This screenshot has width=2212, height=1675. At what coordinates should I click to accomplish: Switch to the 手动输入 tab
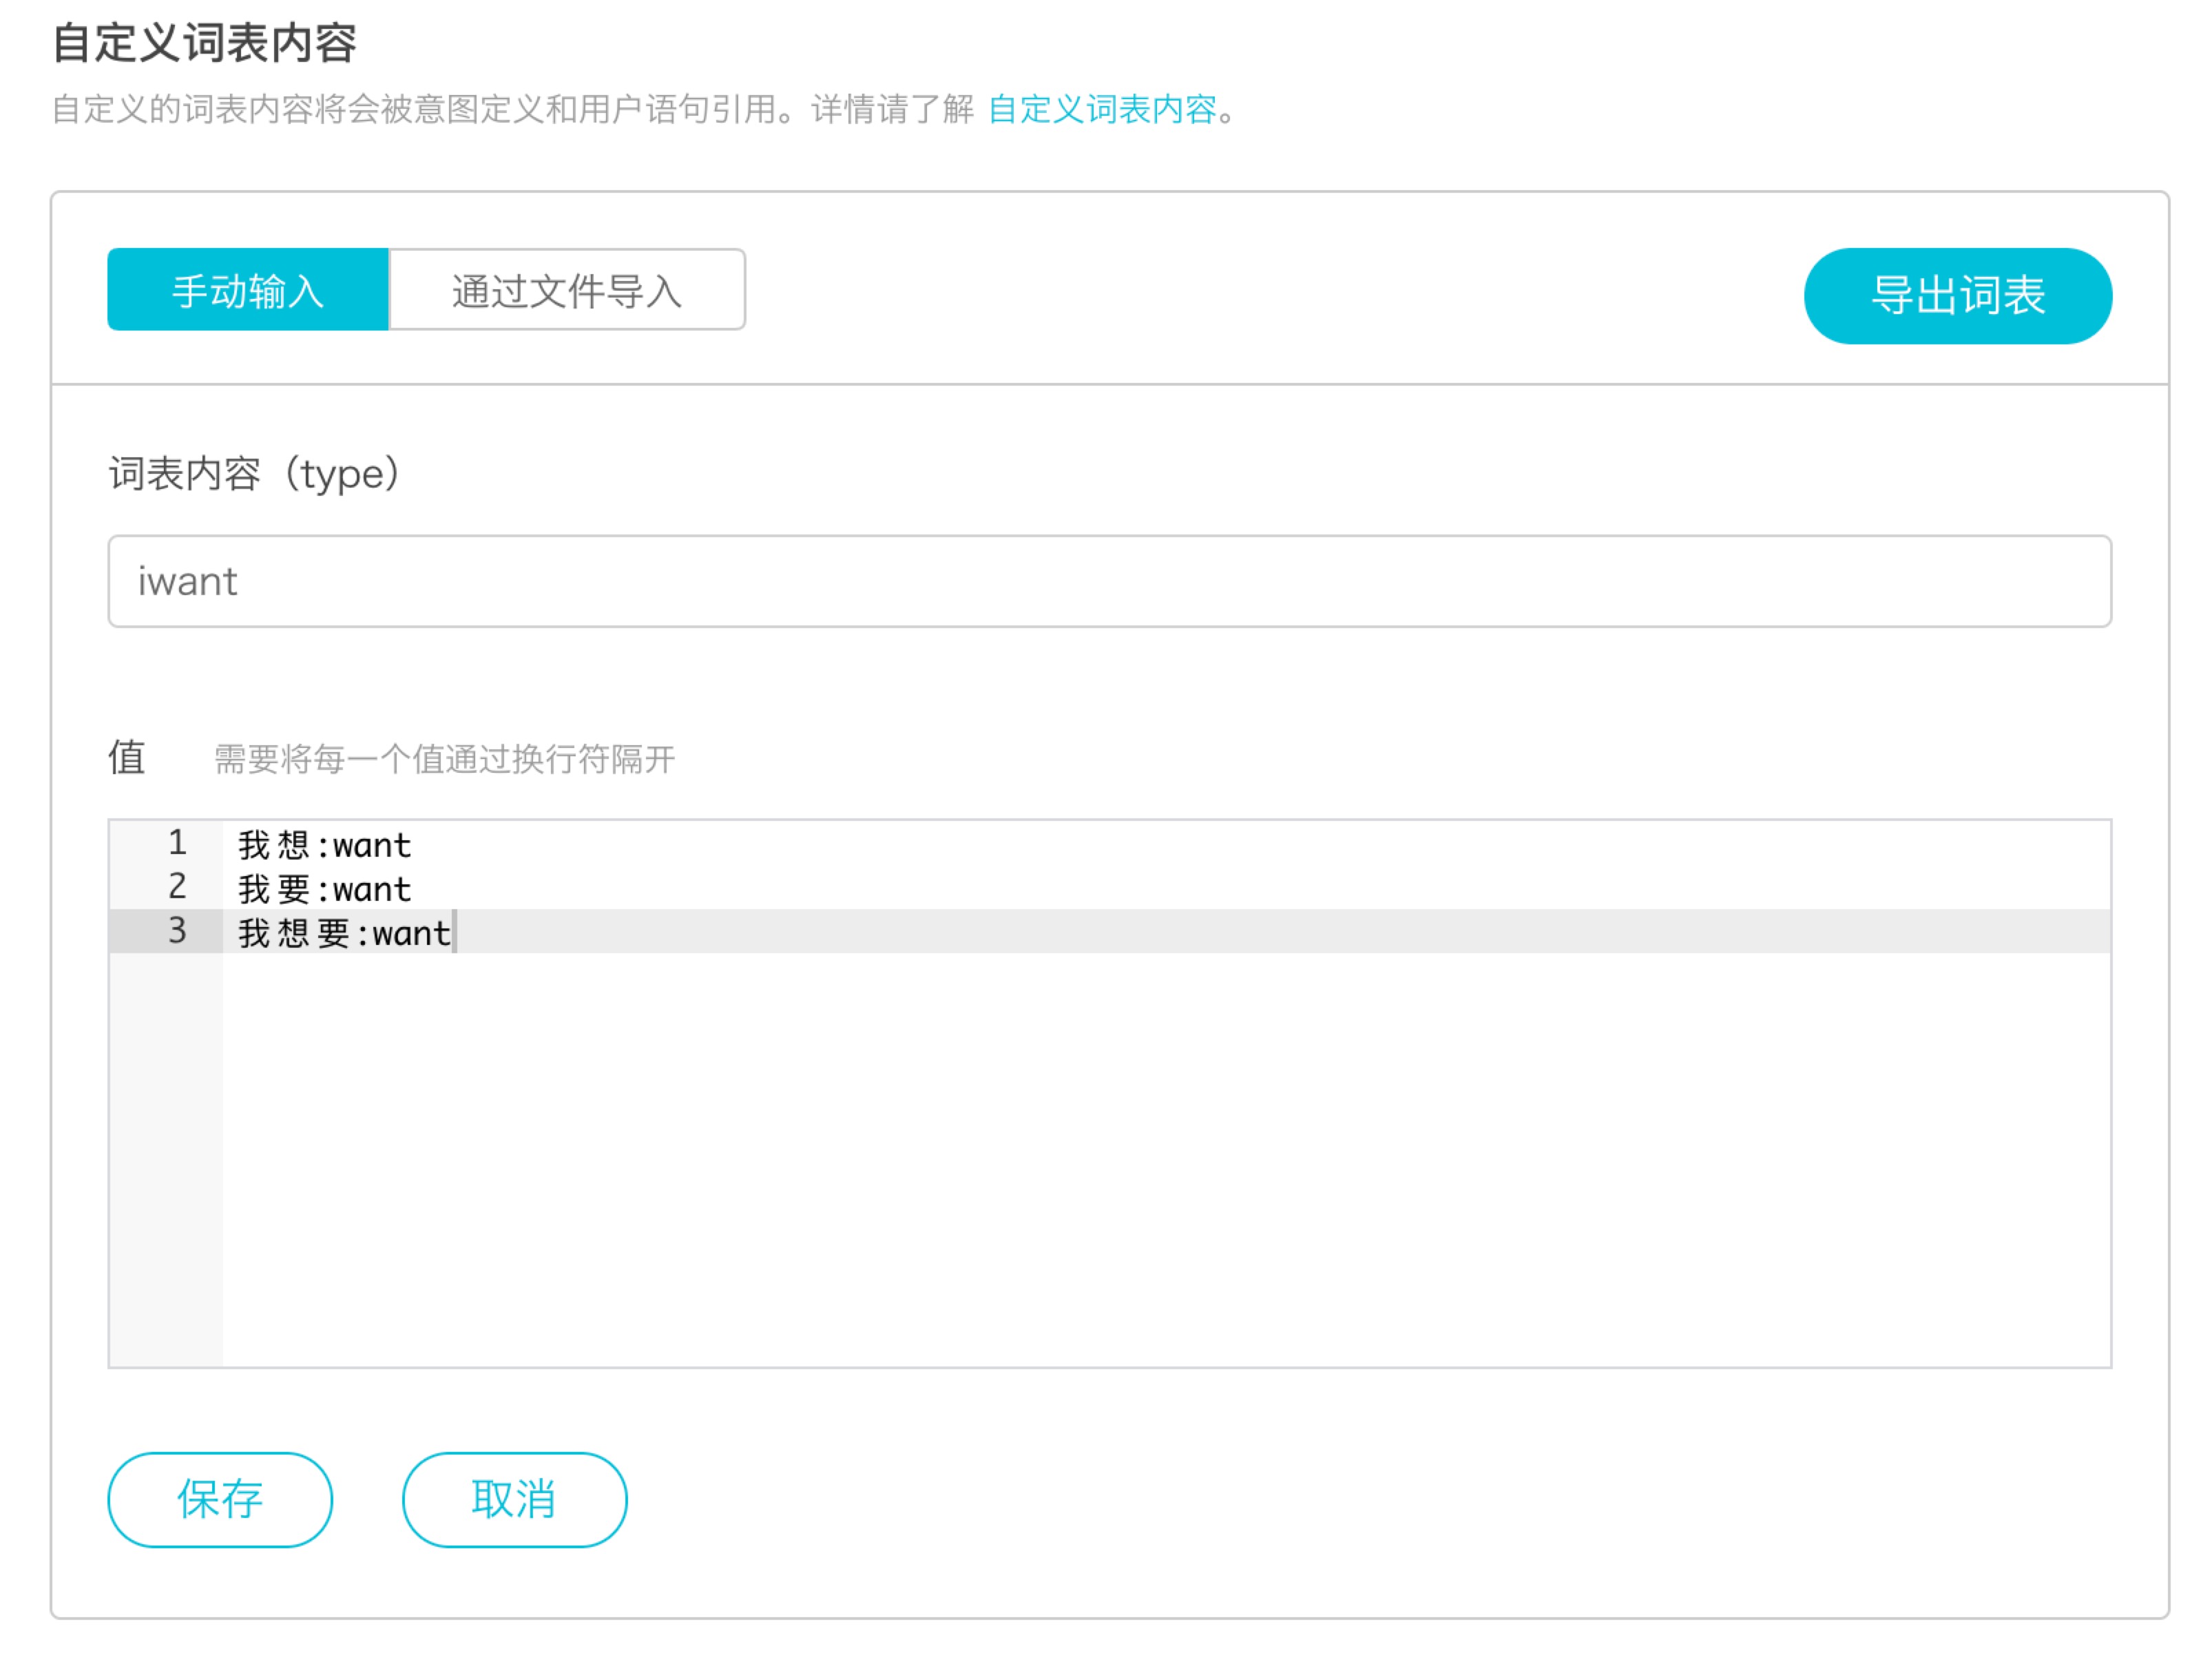tap(247, 291)
